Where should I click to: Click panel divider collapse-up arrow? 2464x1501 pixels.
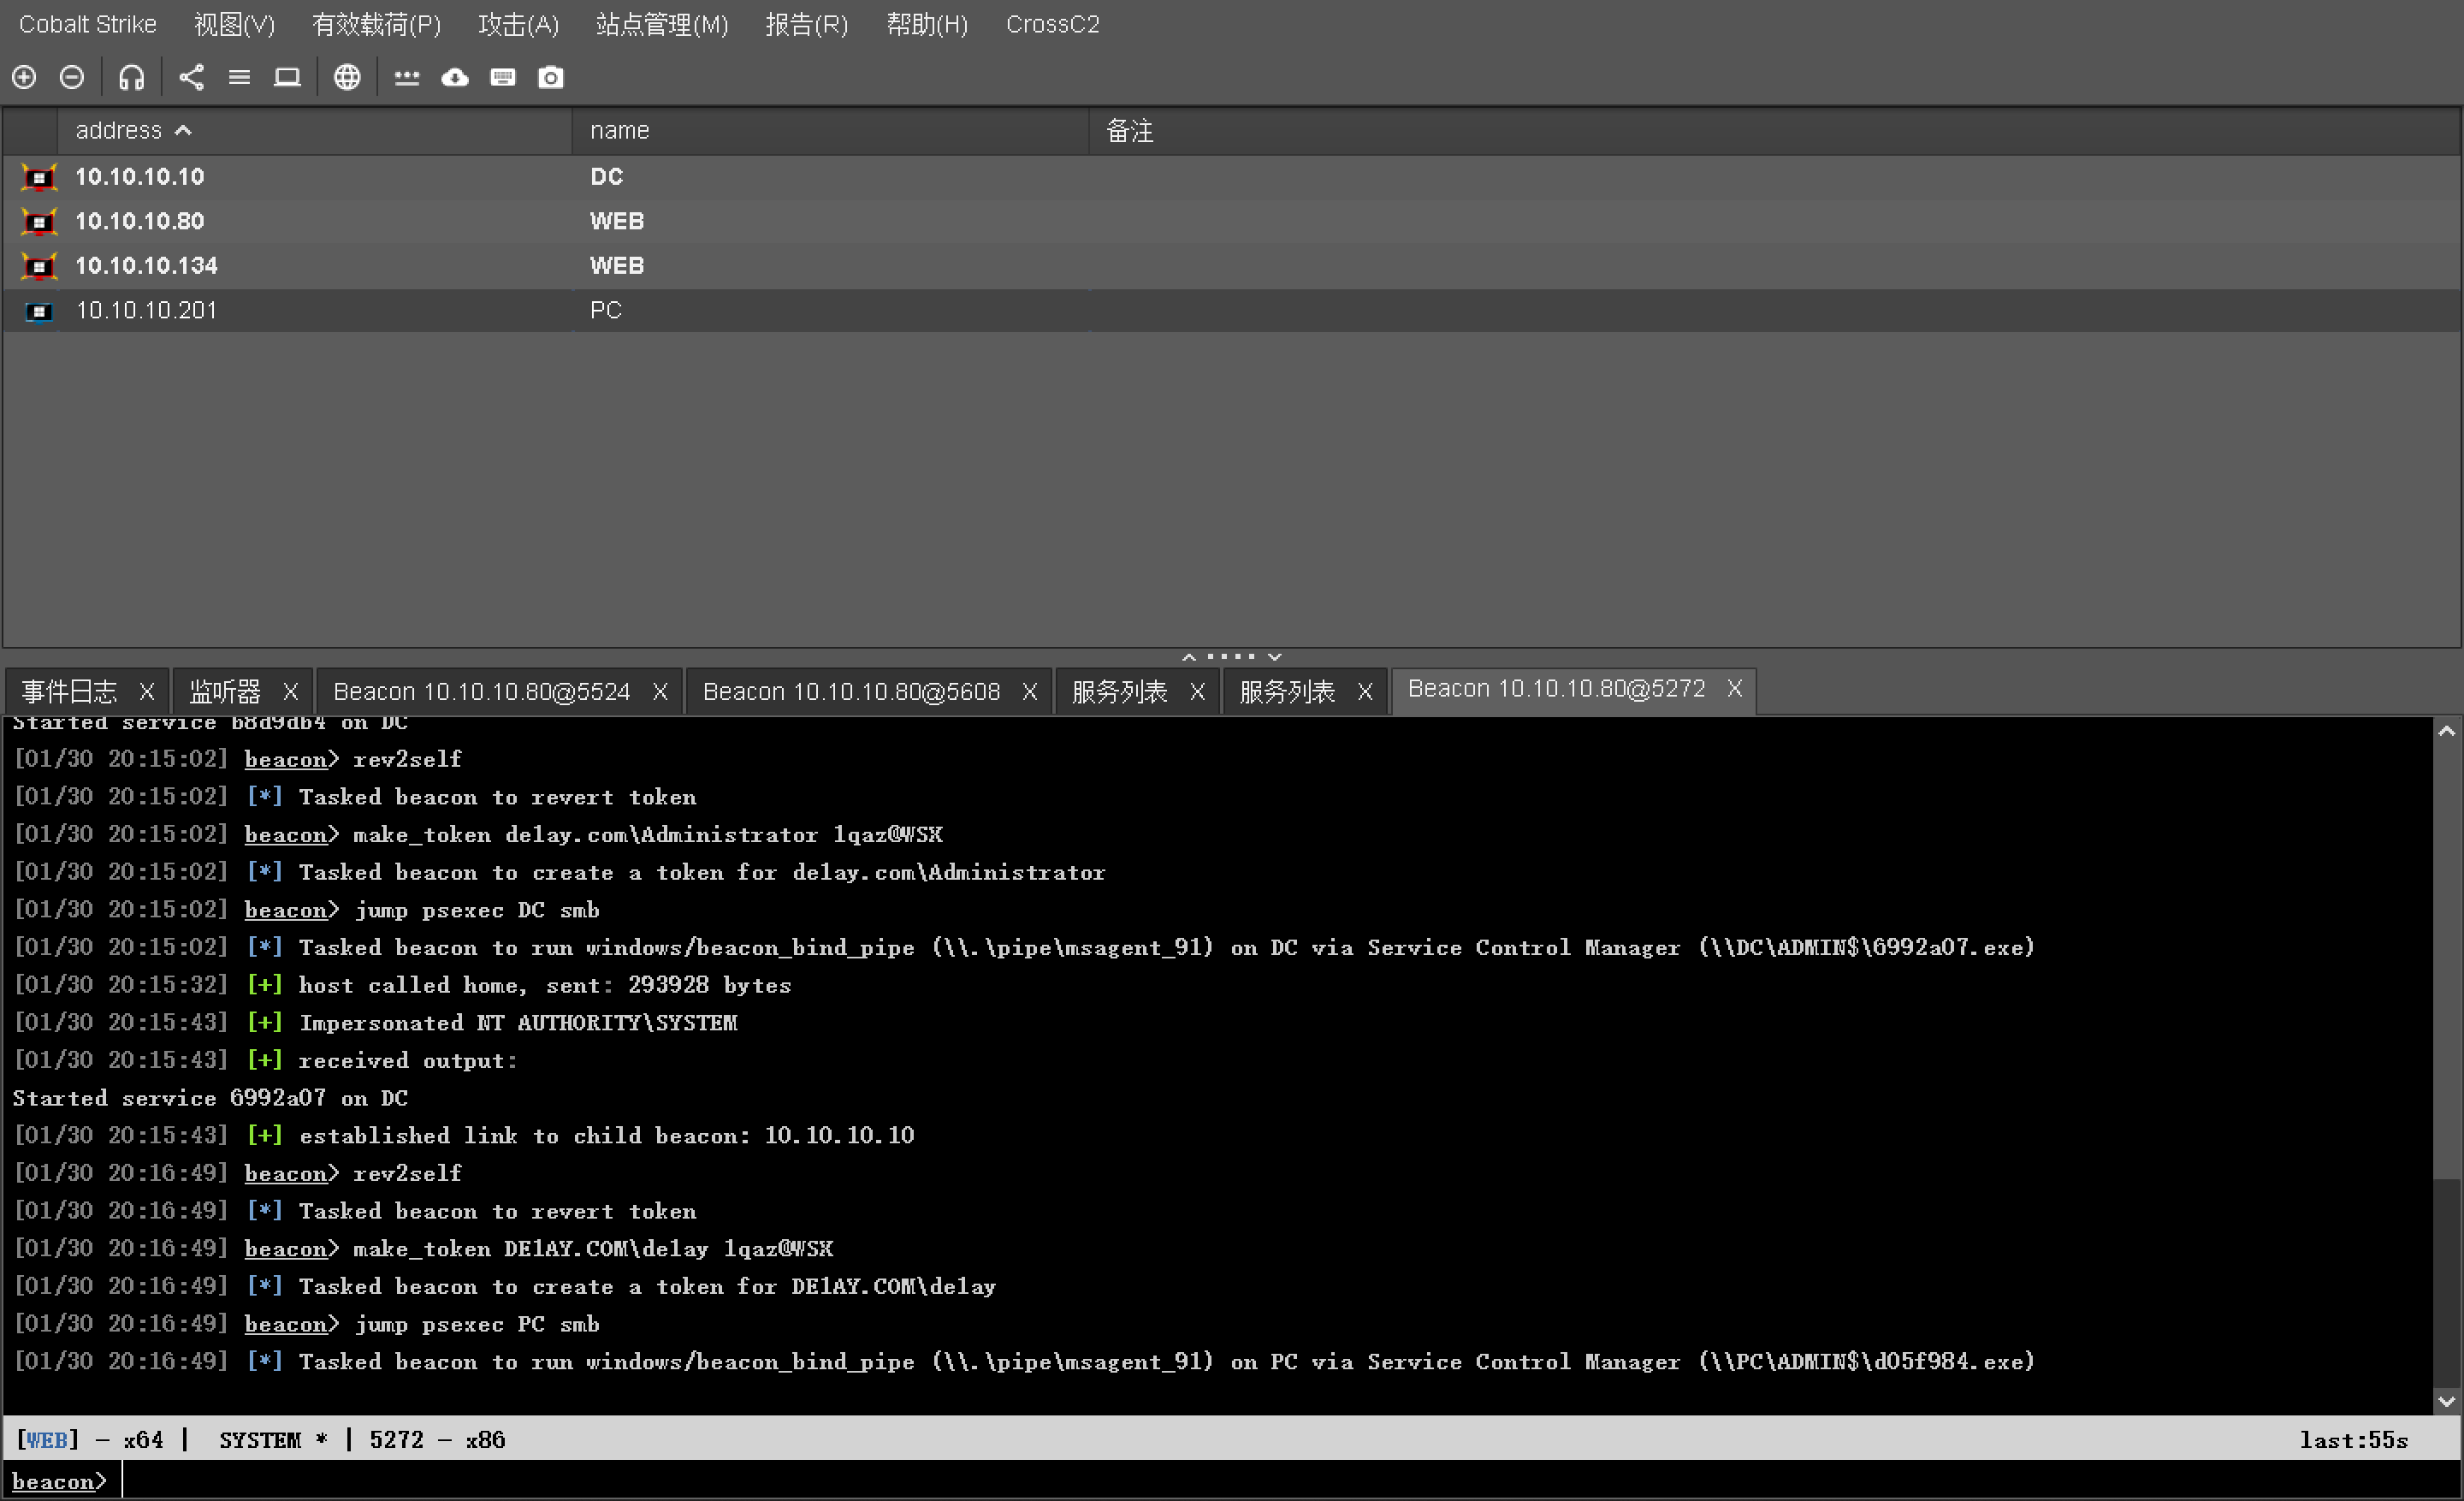tap(1189, 657)
